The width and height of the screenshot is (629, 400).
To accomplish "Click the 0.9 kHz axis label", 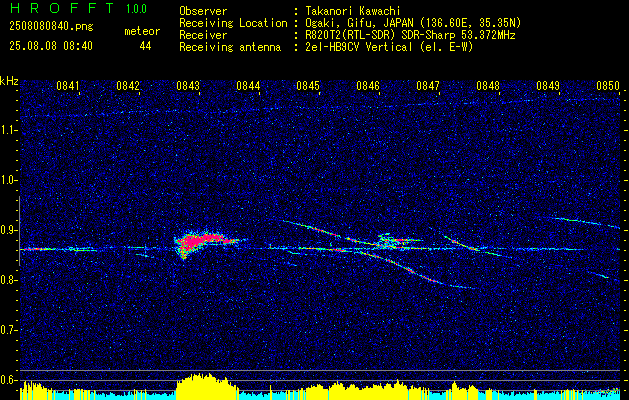I will pyautogui.click(x=9, y=230).
